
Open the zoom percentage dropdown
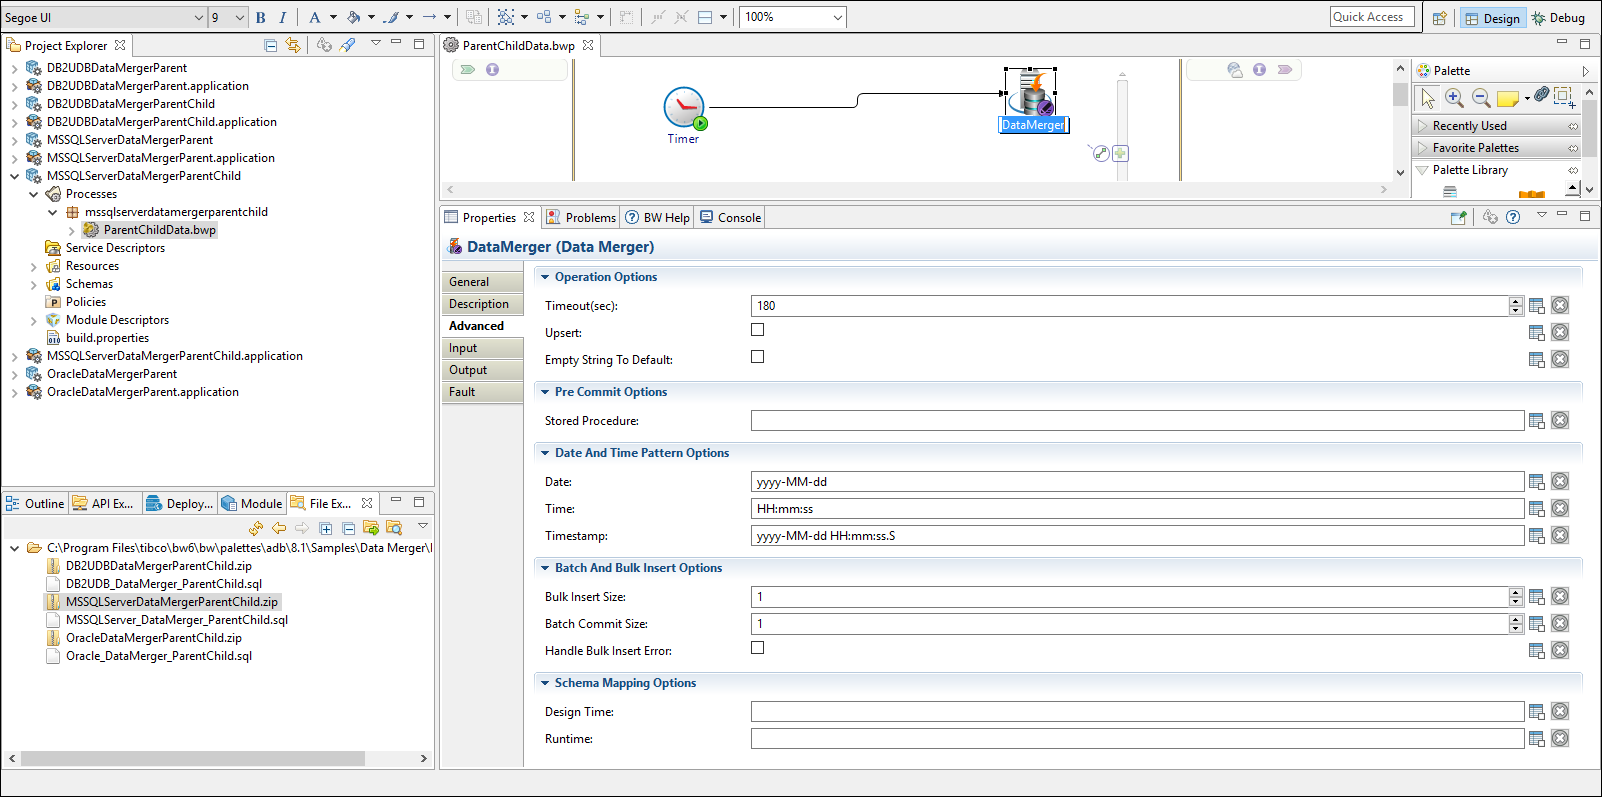(837, 17)
